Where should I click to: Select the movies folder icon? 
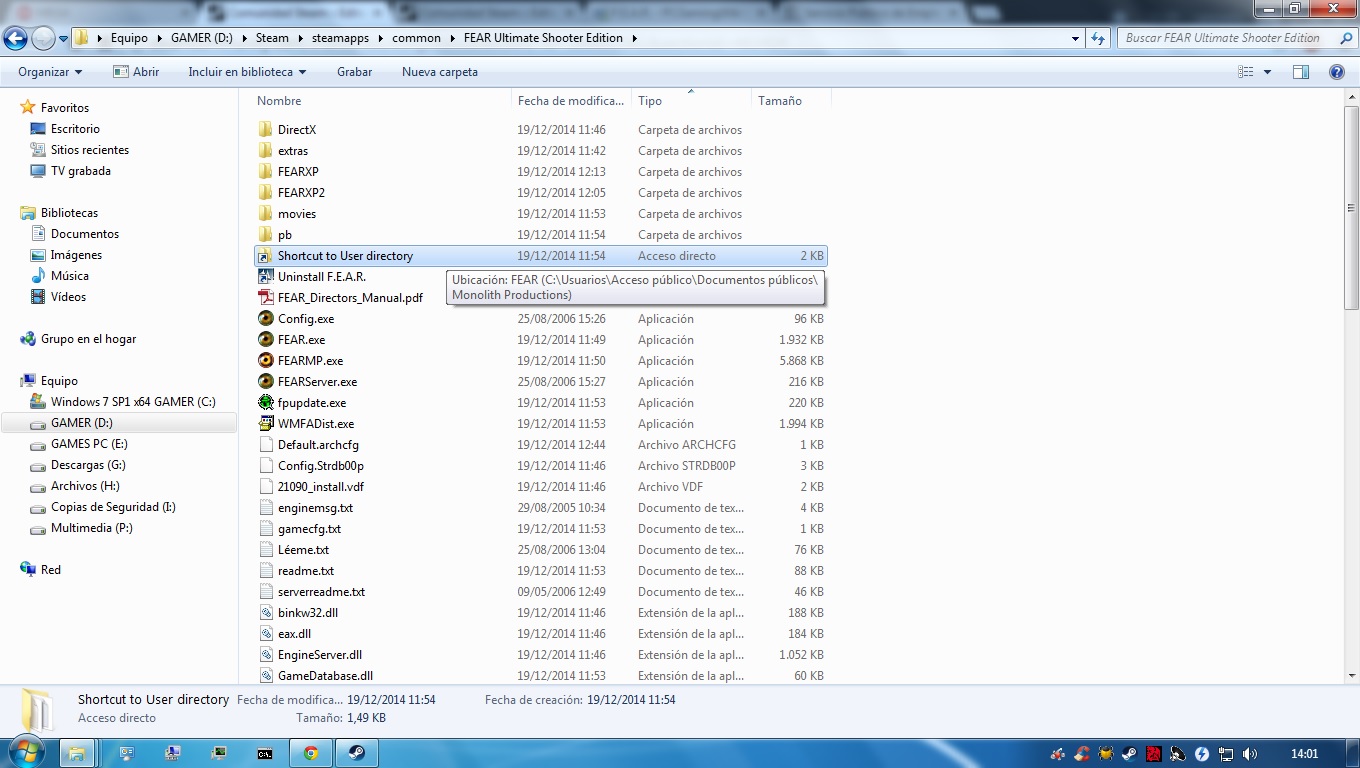265,214
